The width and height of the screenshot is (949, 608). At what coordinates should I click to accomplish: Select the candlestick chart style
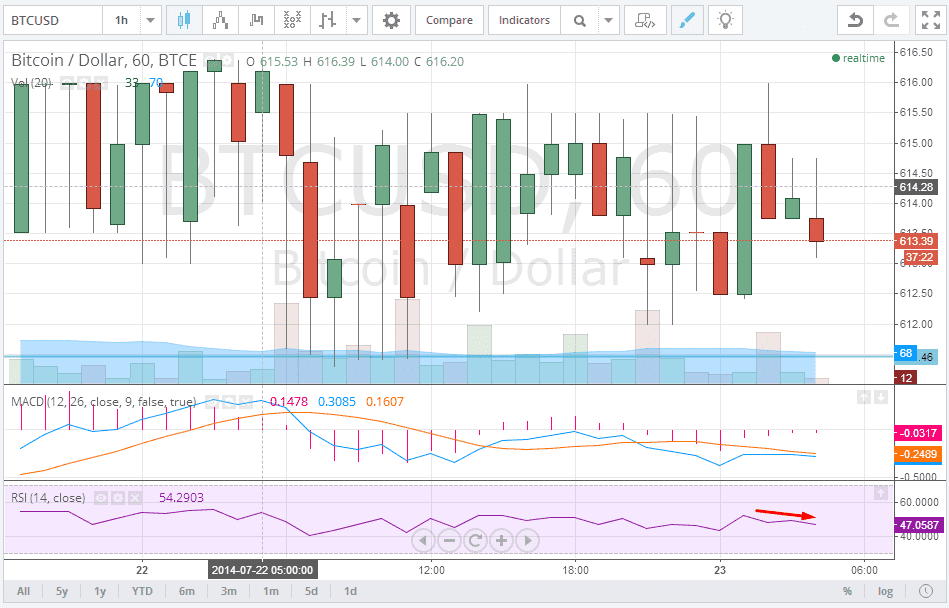[x=183, y=20]
